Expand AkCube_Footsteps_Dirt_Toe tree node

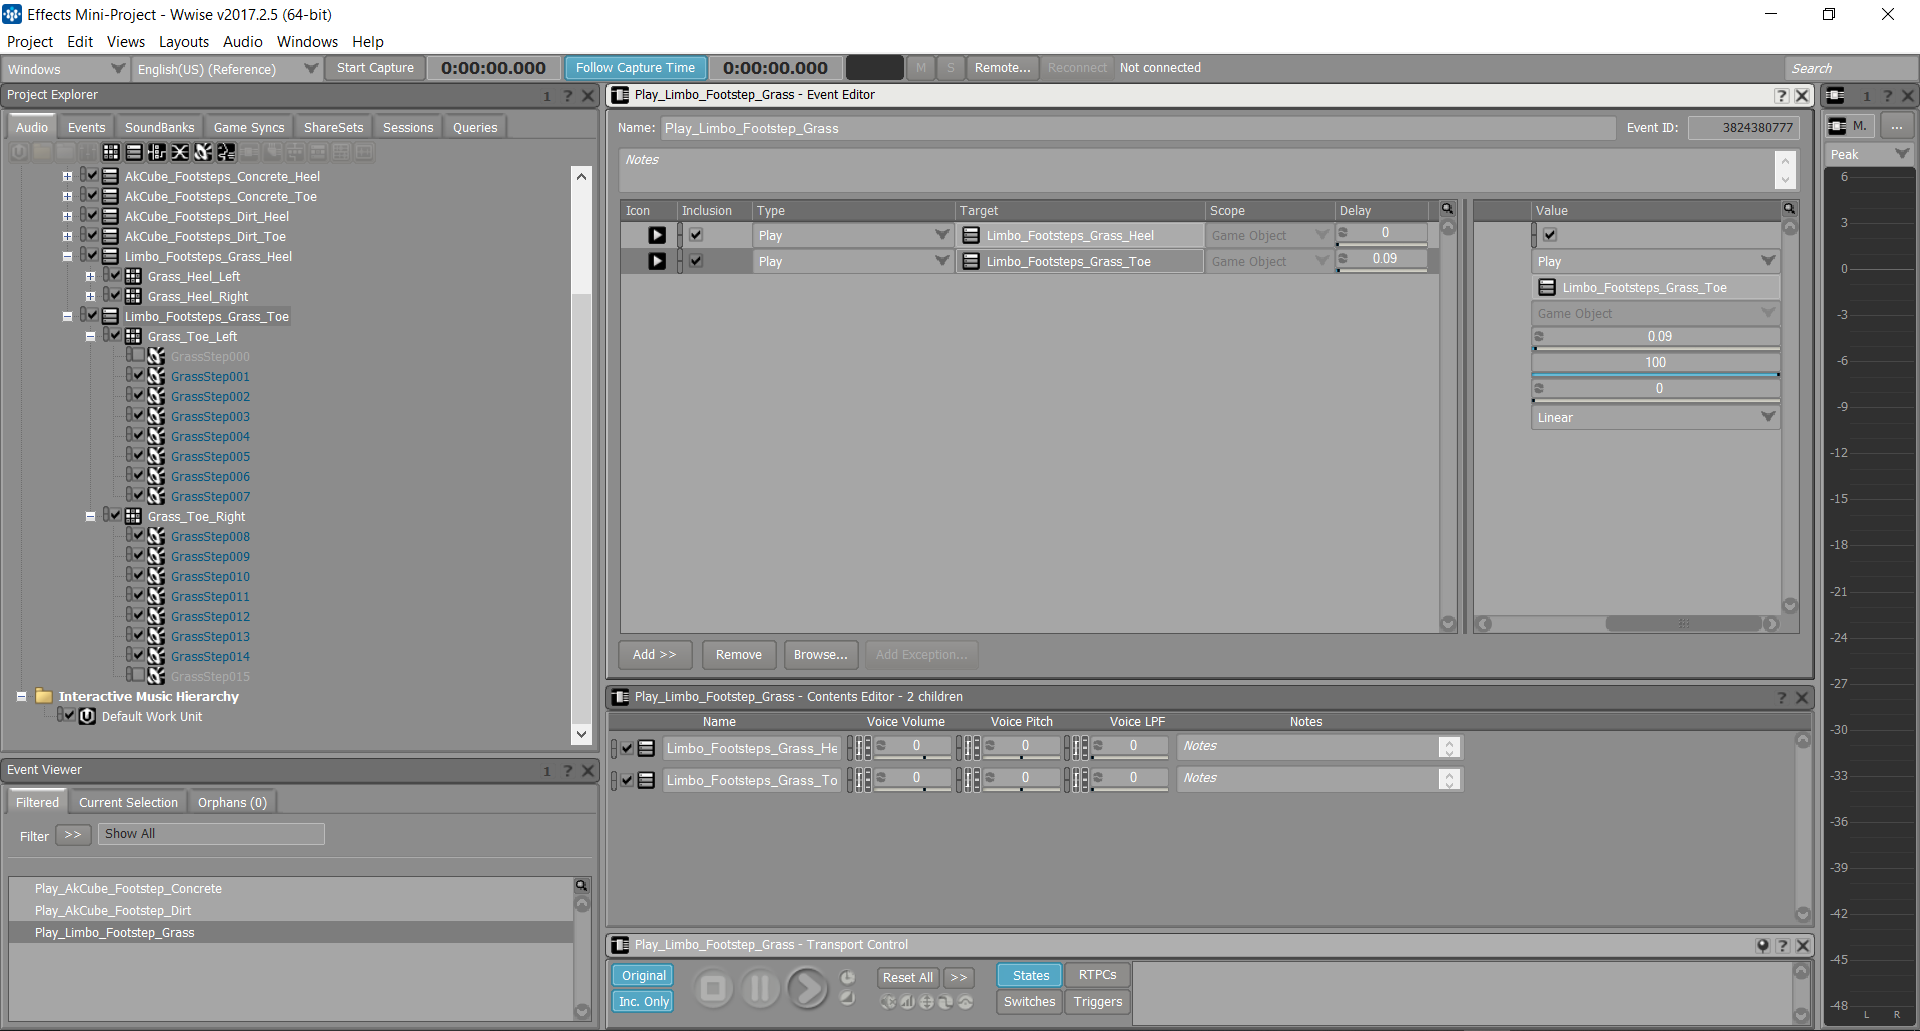point(67,236)
